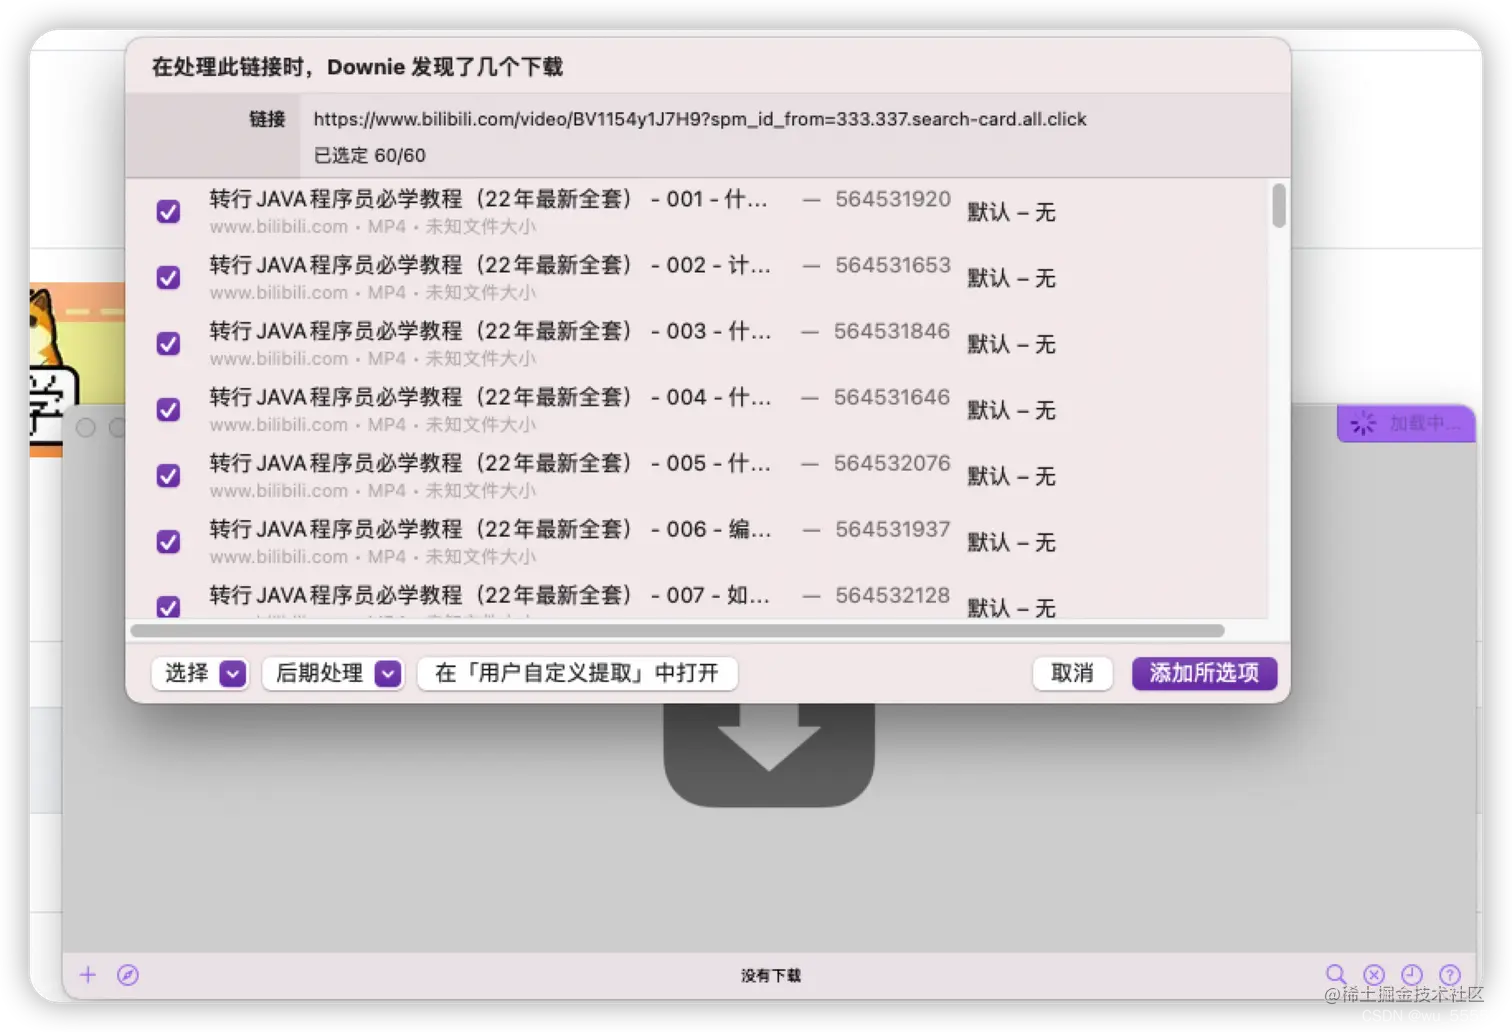Uncheck the 007 episode in the list
This screenshot has height=1032, width=1512.
coord(168,607)
